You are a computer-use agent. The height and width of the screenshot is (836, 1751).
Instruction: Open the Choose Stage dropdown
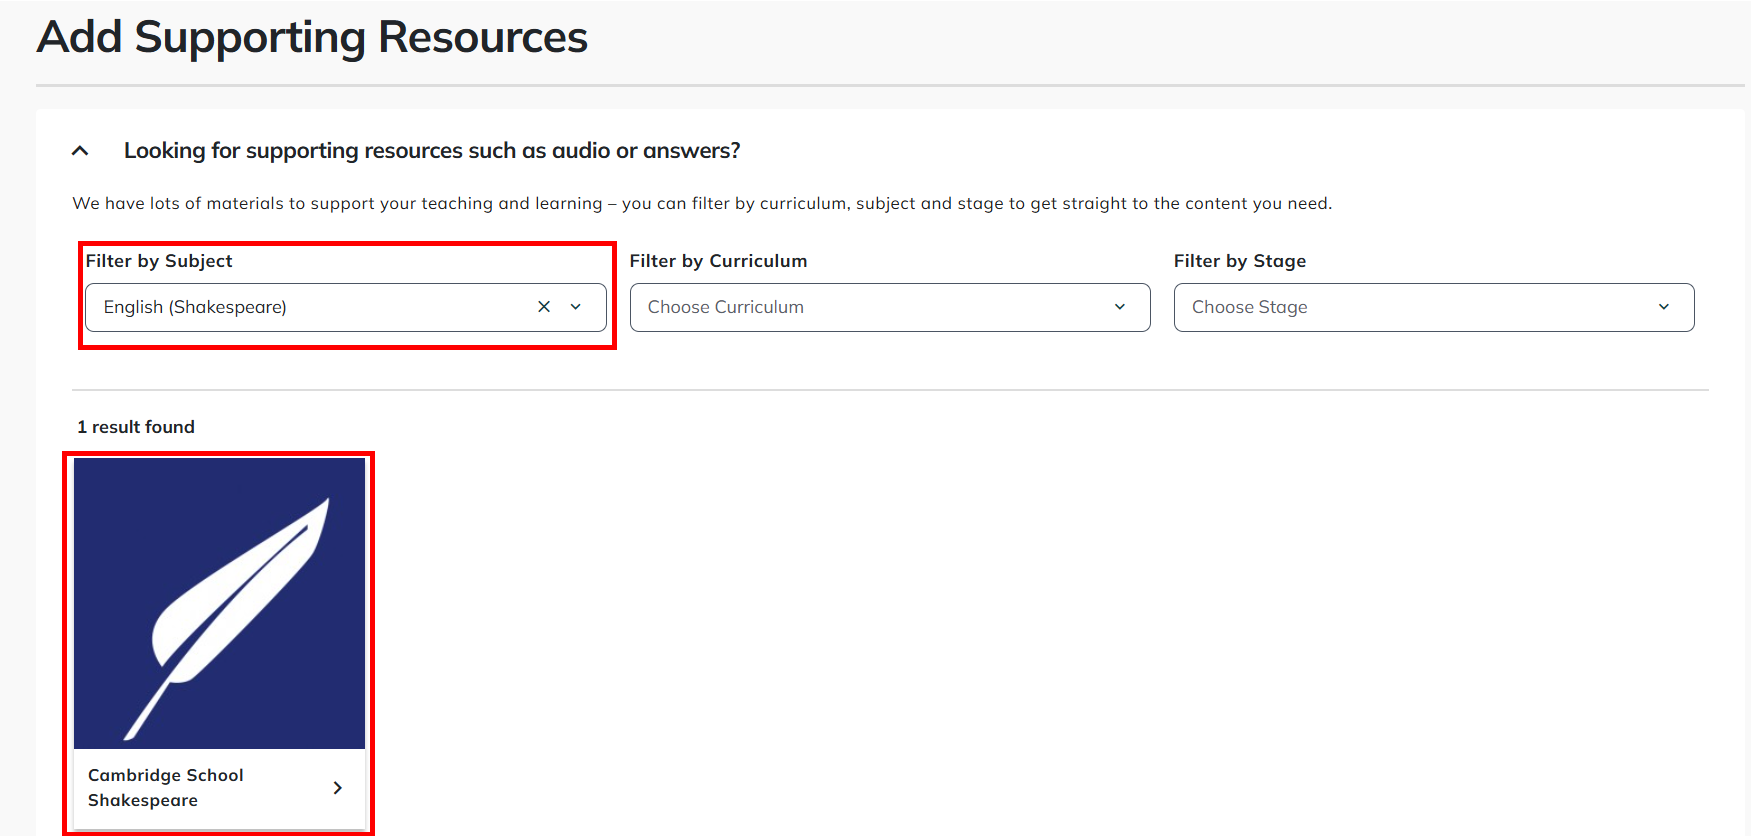(1434, 307)
